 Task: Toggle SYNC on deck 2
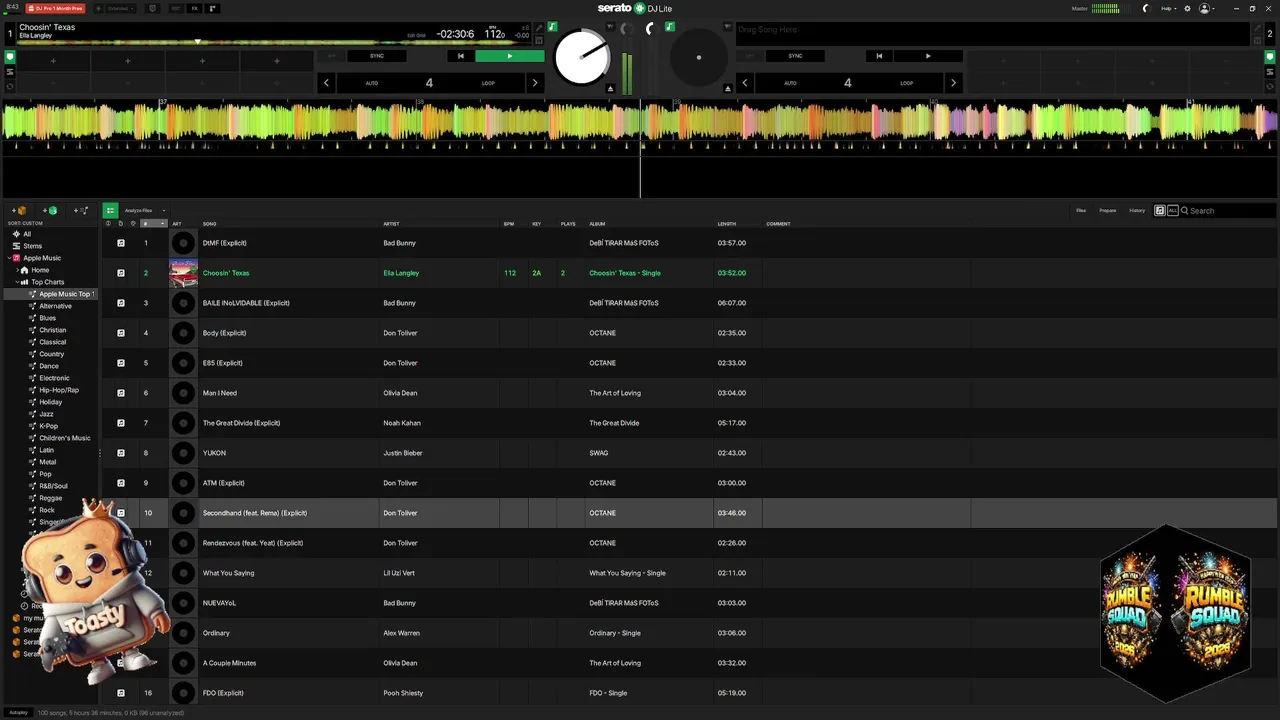pos(795,56)
